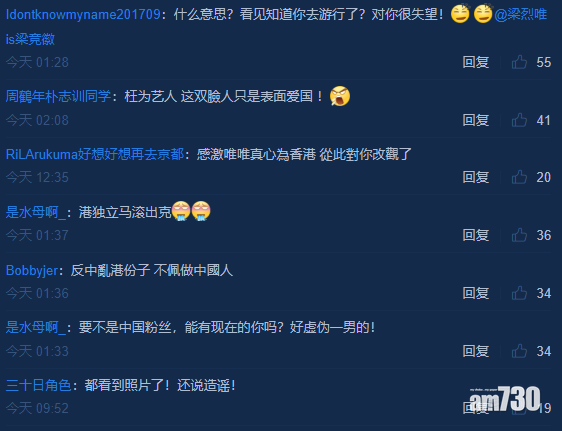Click 回复 on the 港独立马滚出克 comment

click(476, 235)
